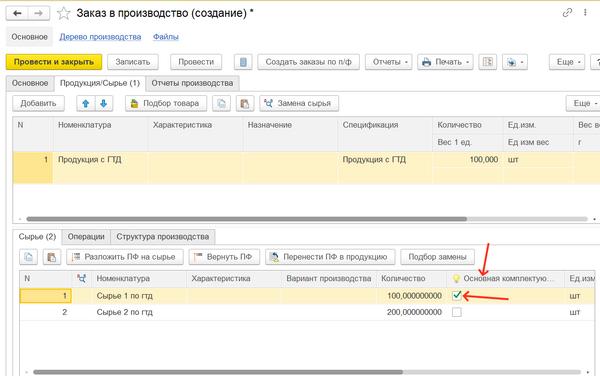Click the quantity 200,000000000 cell
The height and width of the screenshot is (376, 600).
(411, 312)
